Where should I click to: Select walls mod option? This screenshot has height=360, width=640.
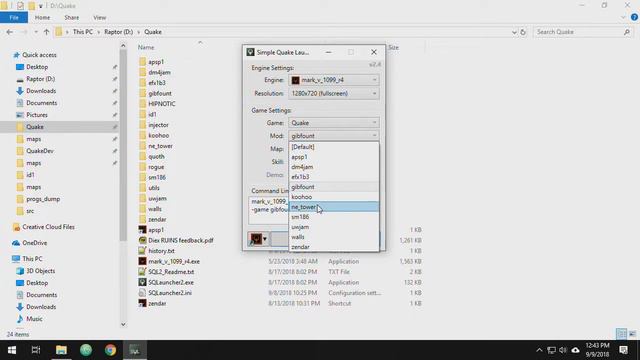click(333, 237)
